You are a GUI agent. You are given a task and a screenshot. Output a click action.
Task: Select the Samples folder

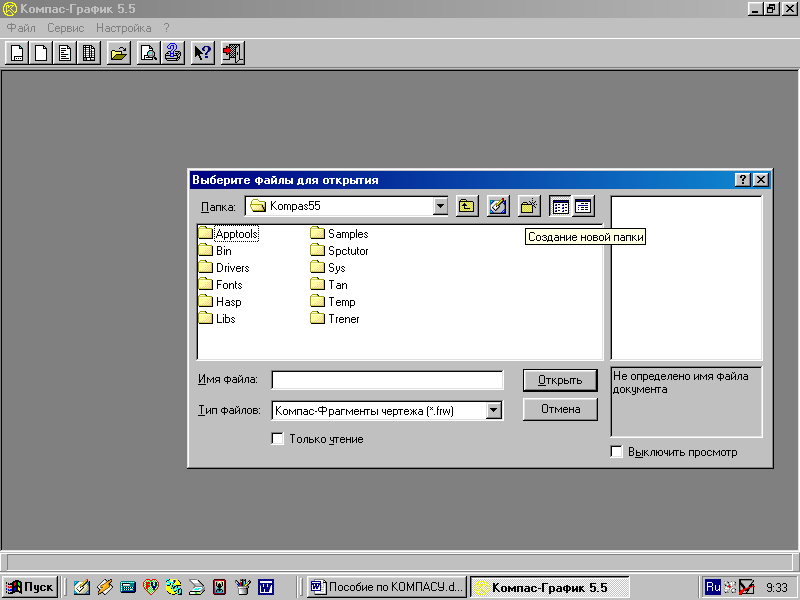coord(347,234)
